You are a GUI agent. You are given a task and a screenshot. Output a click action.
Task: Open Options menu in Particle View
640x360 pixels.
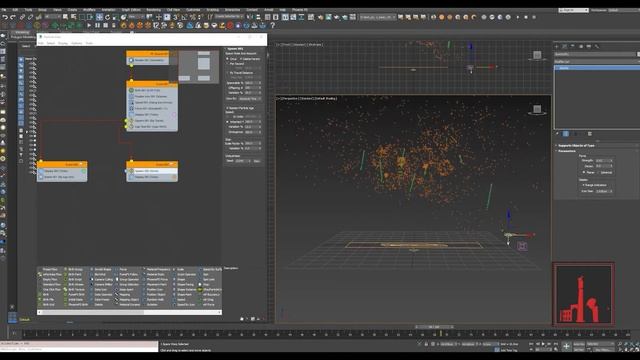coord(76,43)
